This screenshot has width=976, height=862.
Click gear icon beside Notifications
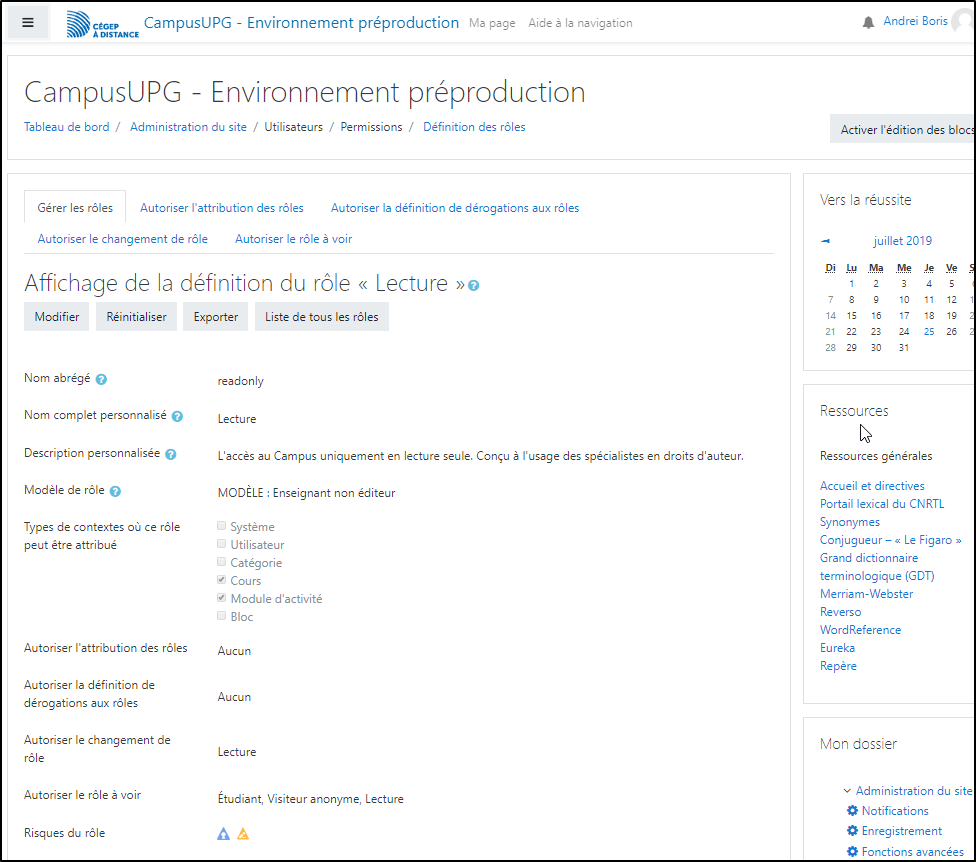[x=852, y=811]
